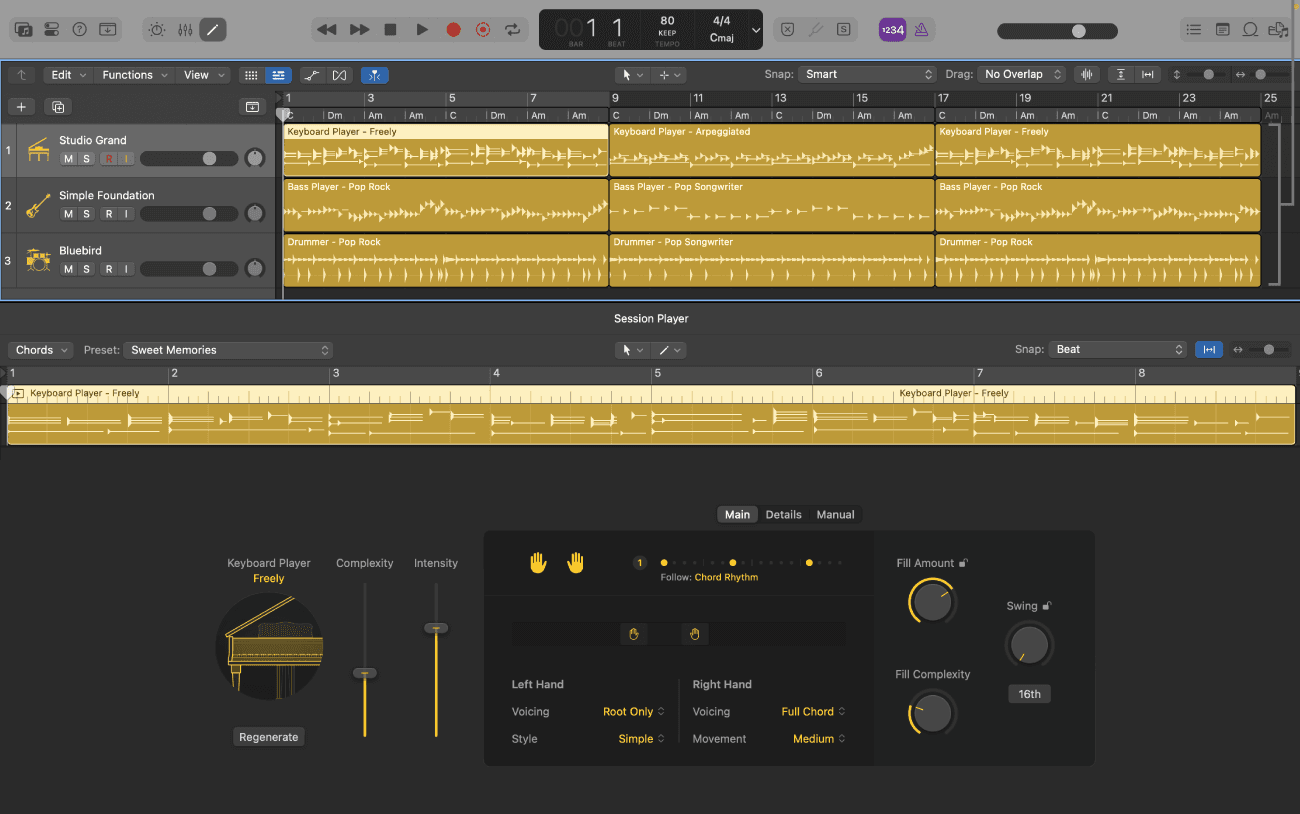Mute the Studio Grand track

(x=68, y=159)
